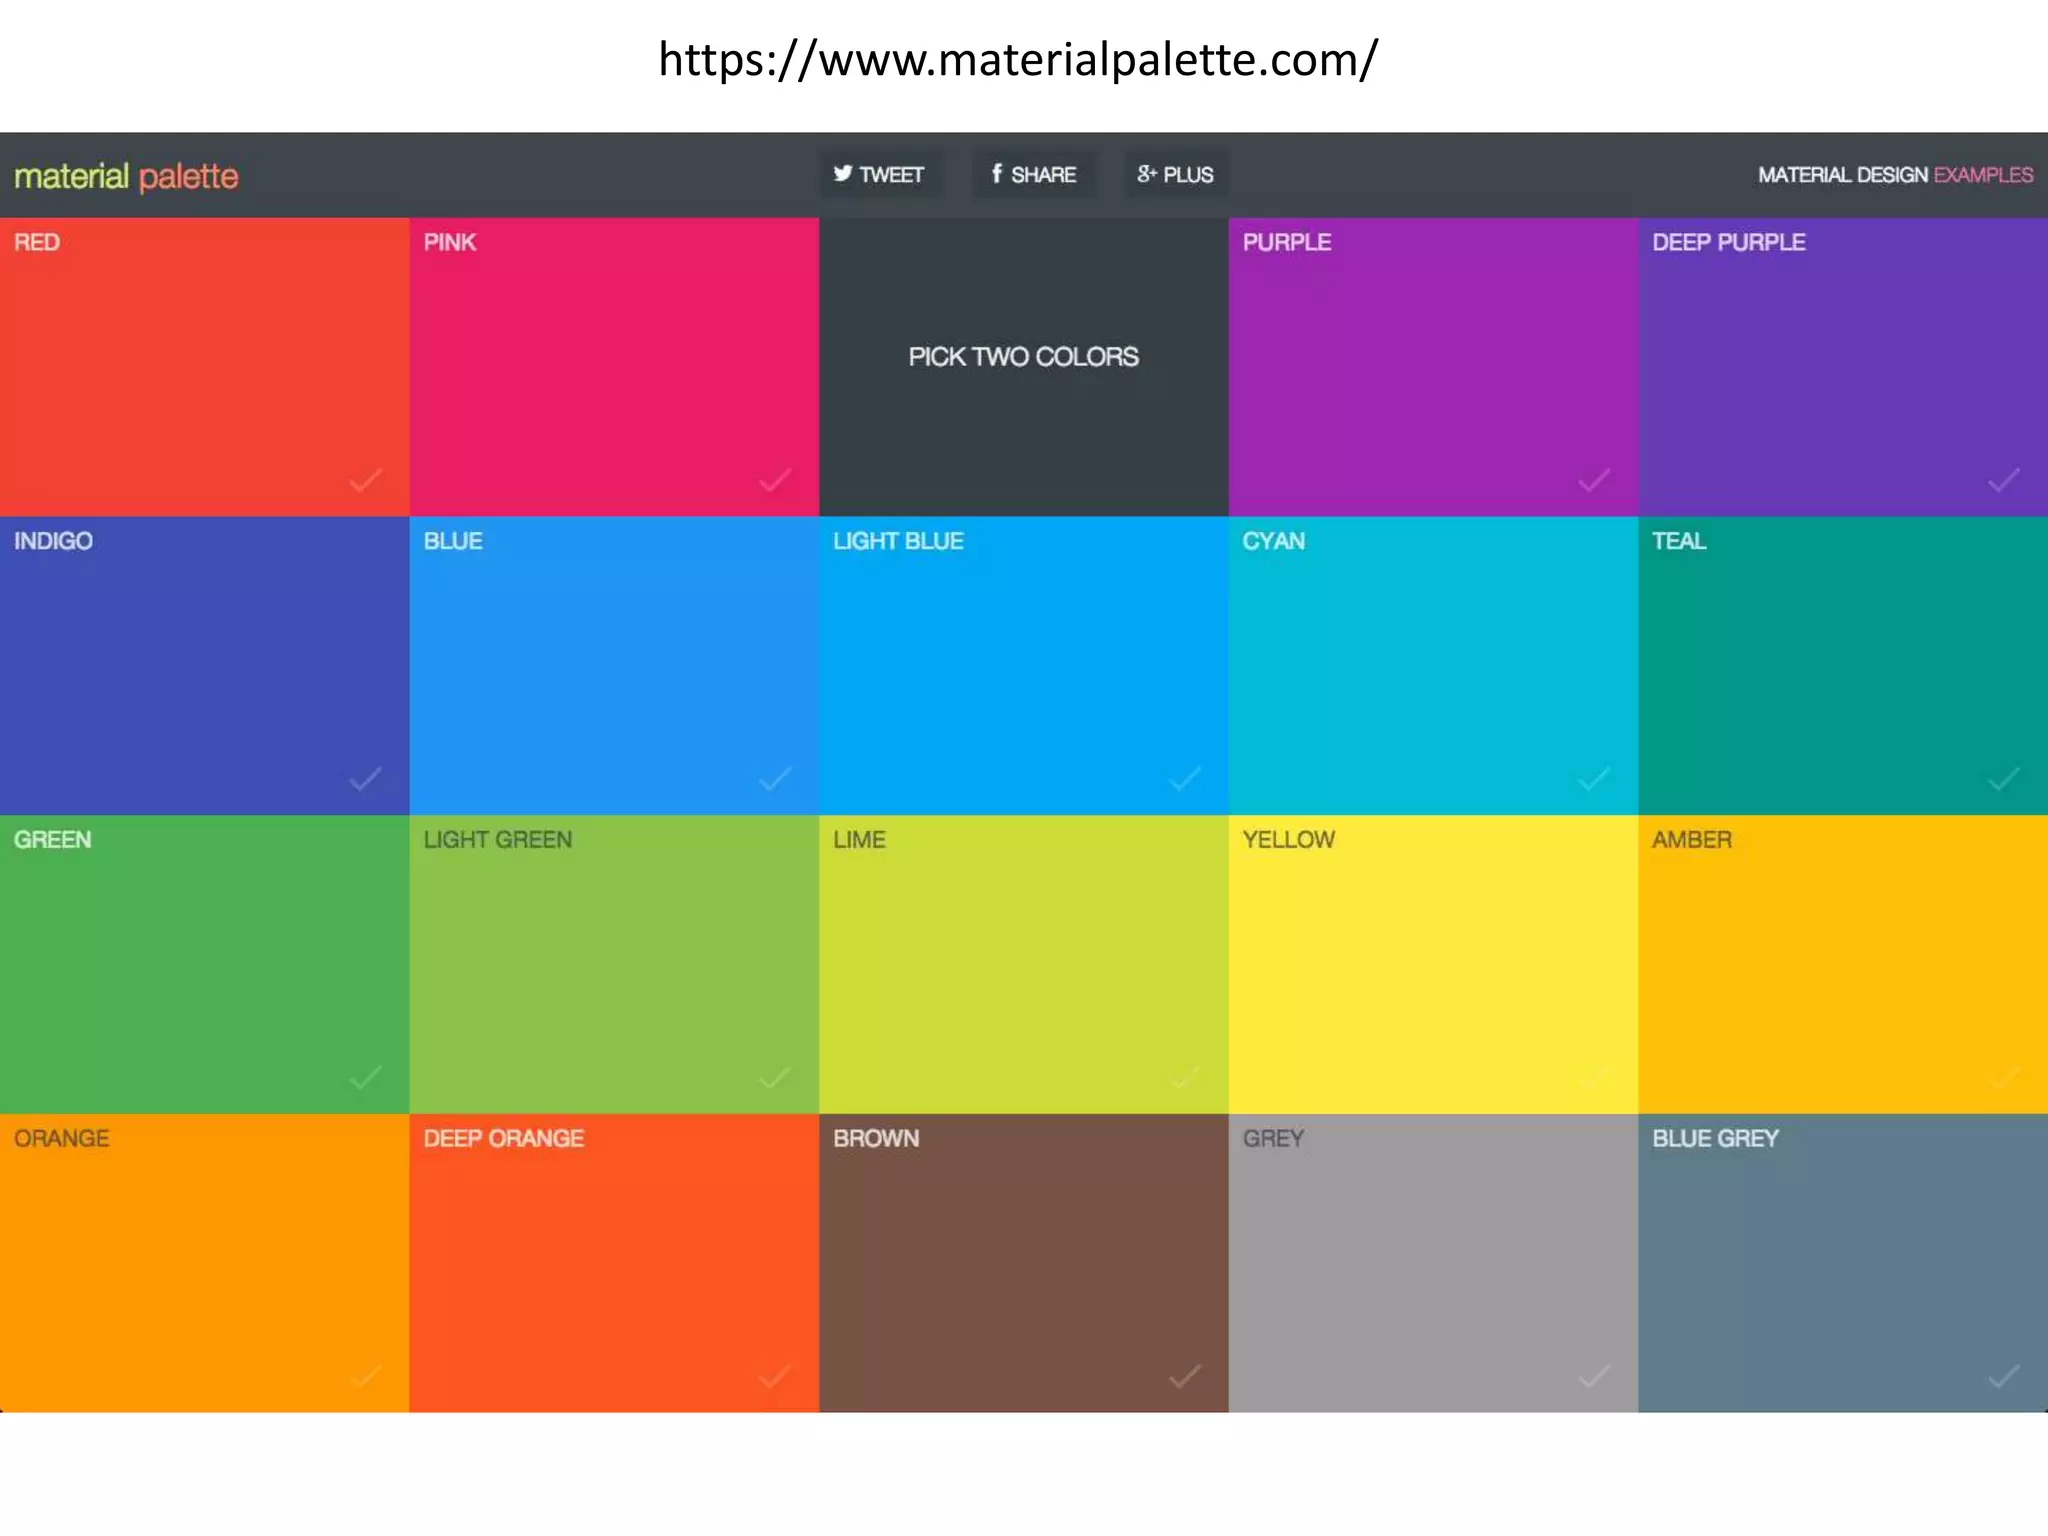The height and width of the screenshot is (1536, 2048).
Task: Select the YELLOW color swatch
Action: 1433,965
